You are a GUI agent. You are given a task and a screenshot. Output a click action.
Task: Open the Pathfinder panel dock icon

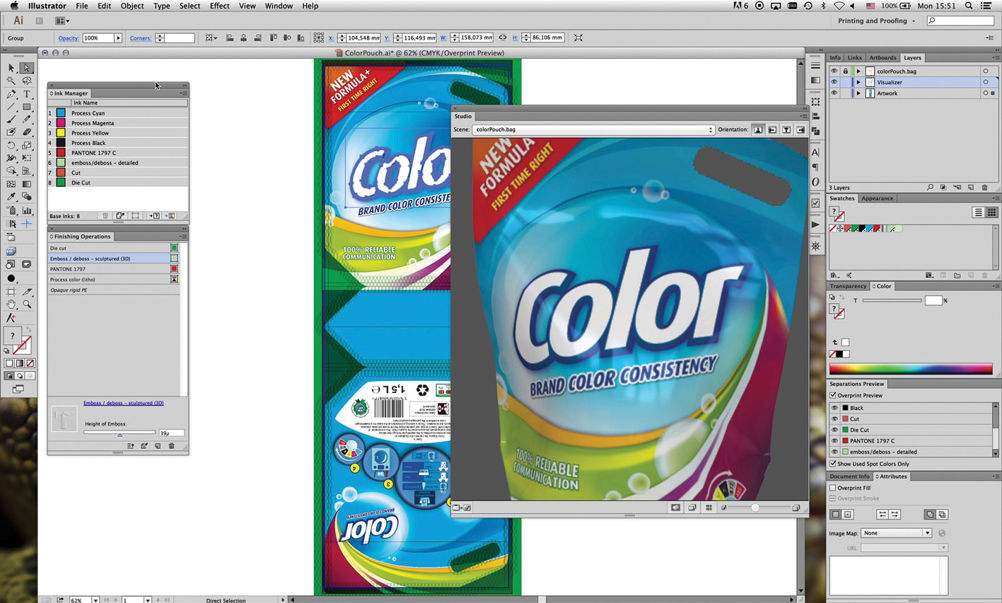click(815, 130)
